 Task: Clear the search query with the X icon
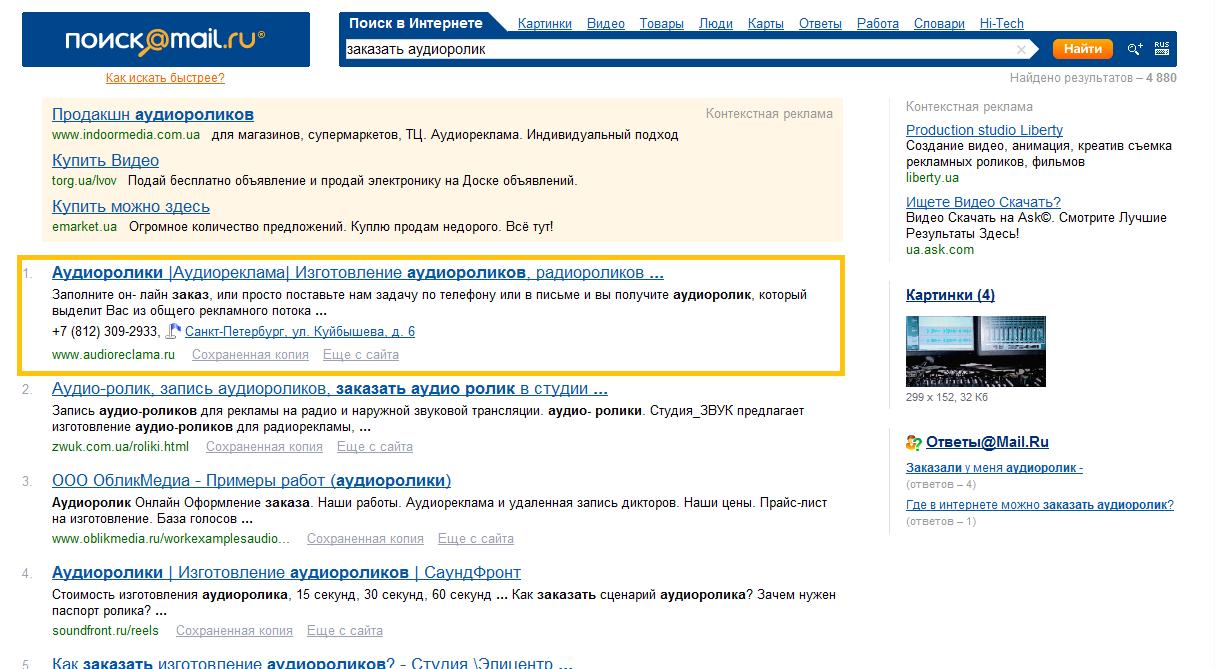pyautogui.click(x=1021, y=49)
